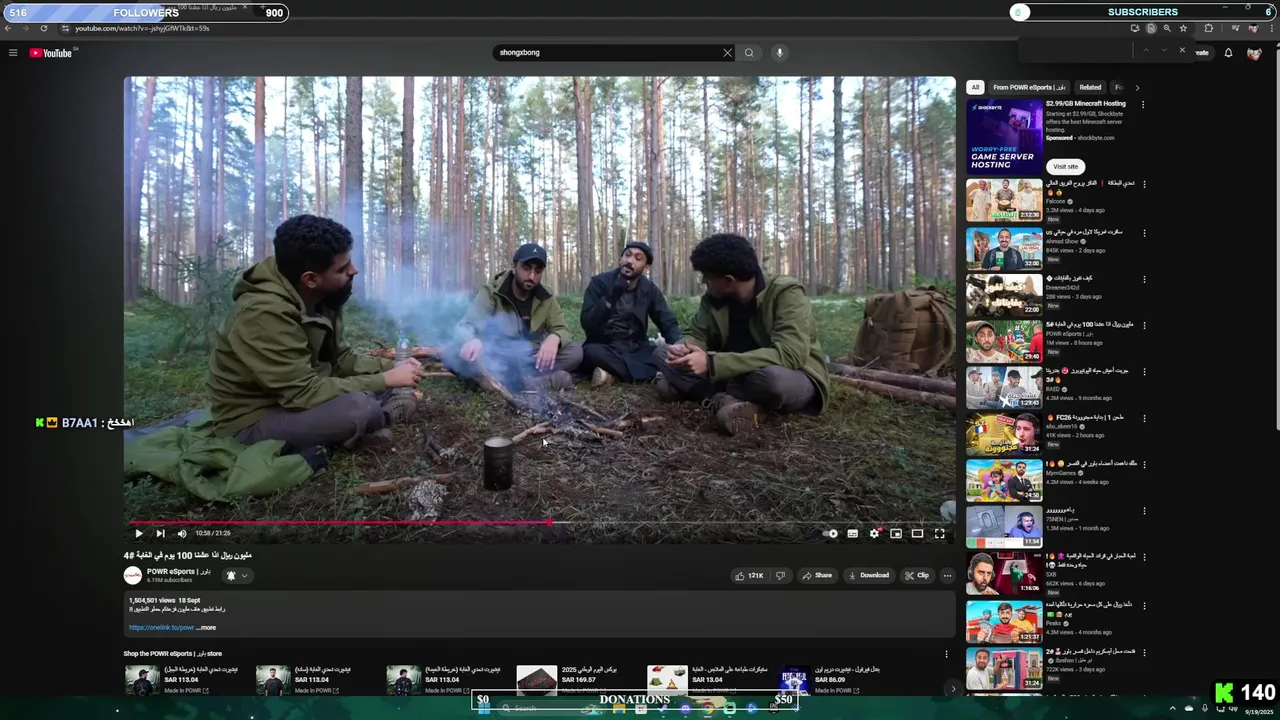The width and height of the screenshot is (1280, 720).
Task: Bookmark page with star icon
Action: tap(1183, 28)
